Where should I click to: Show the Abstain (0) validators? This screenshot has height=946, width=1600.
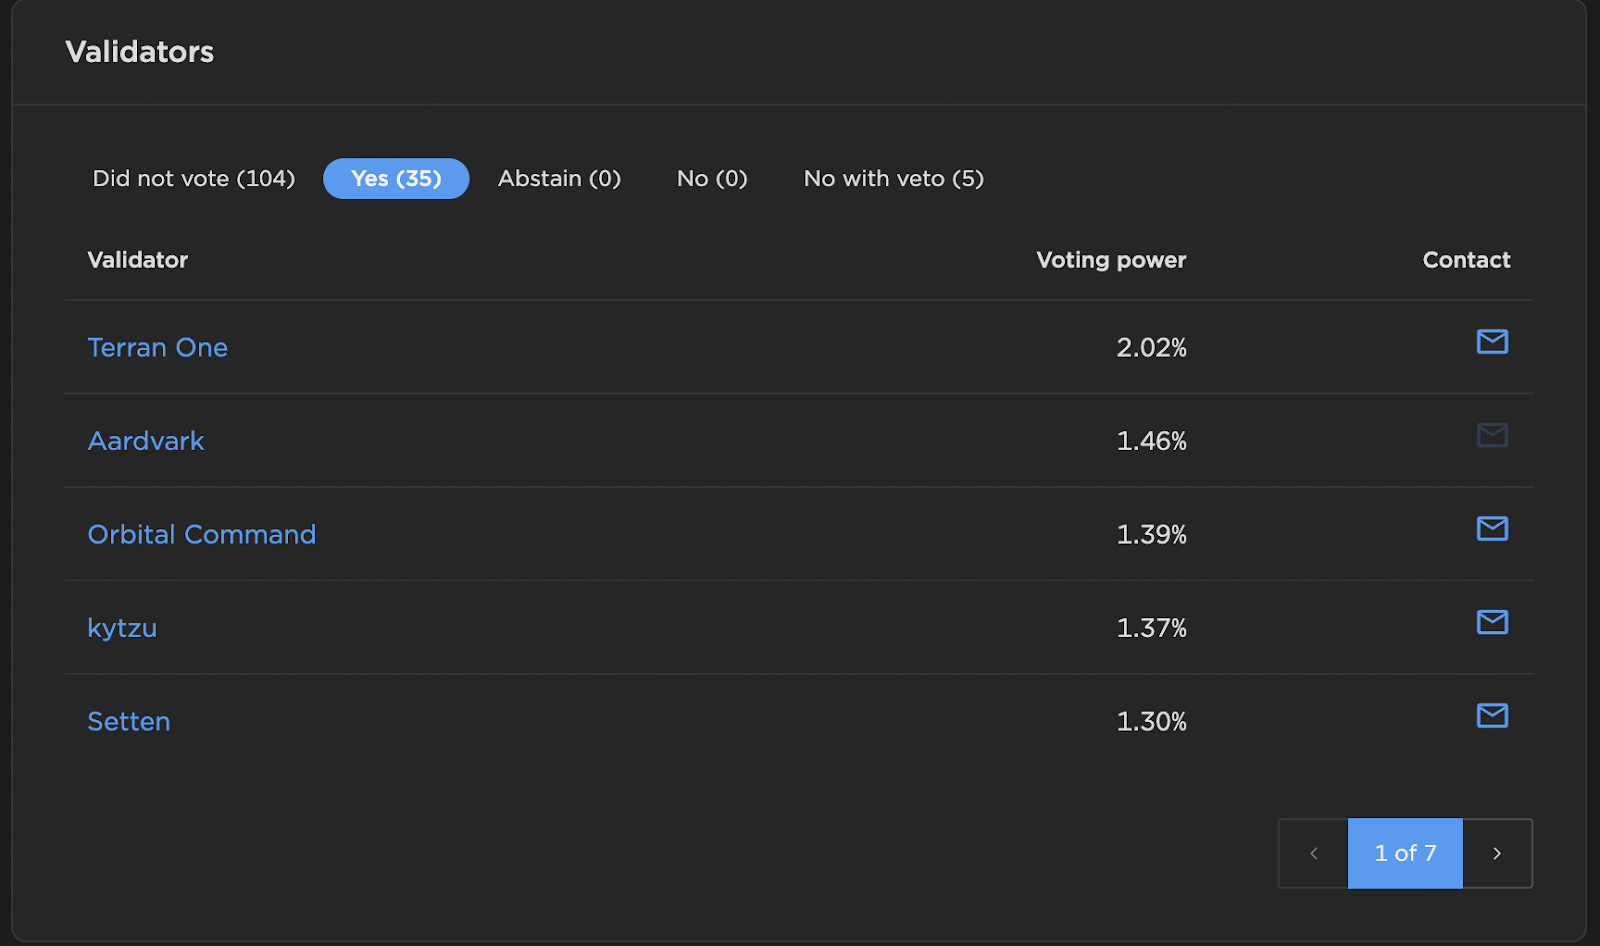click(559, 178)
